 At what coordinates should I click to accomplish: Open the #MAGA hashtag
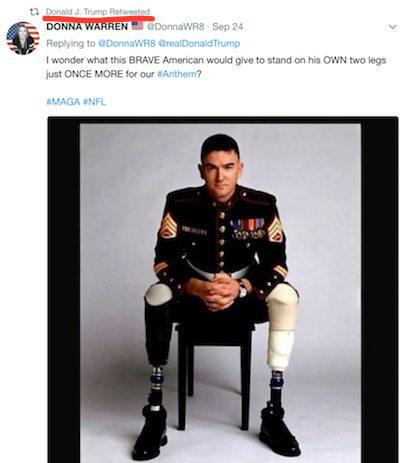coord(63,102)
